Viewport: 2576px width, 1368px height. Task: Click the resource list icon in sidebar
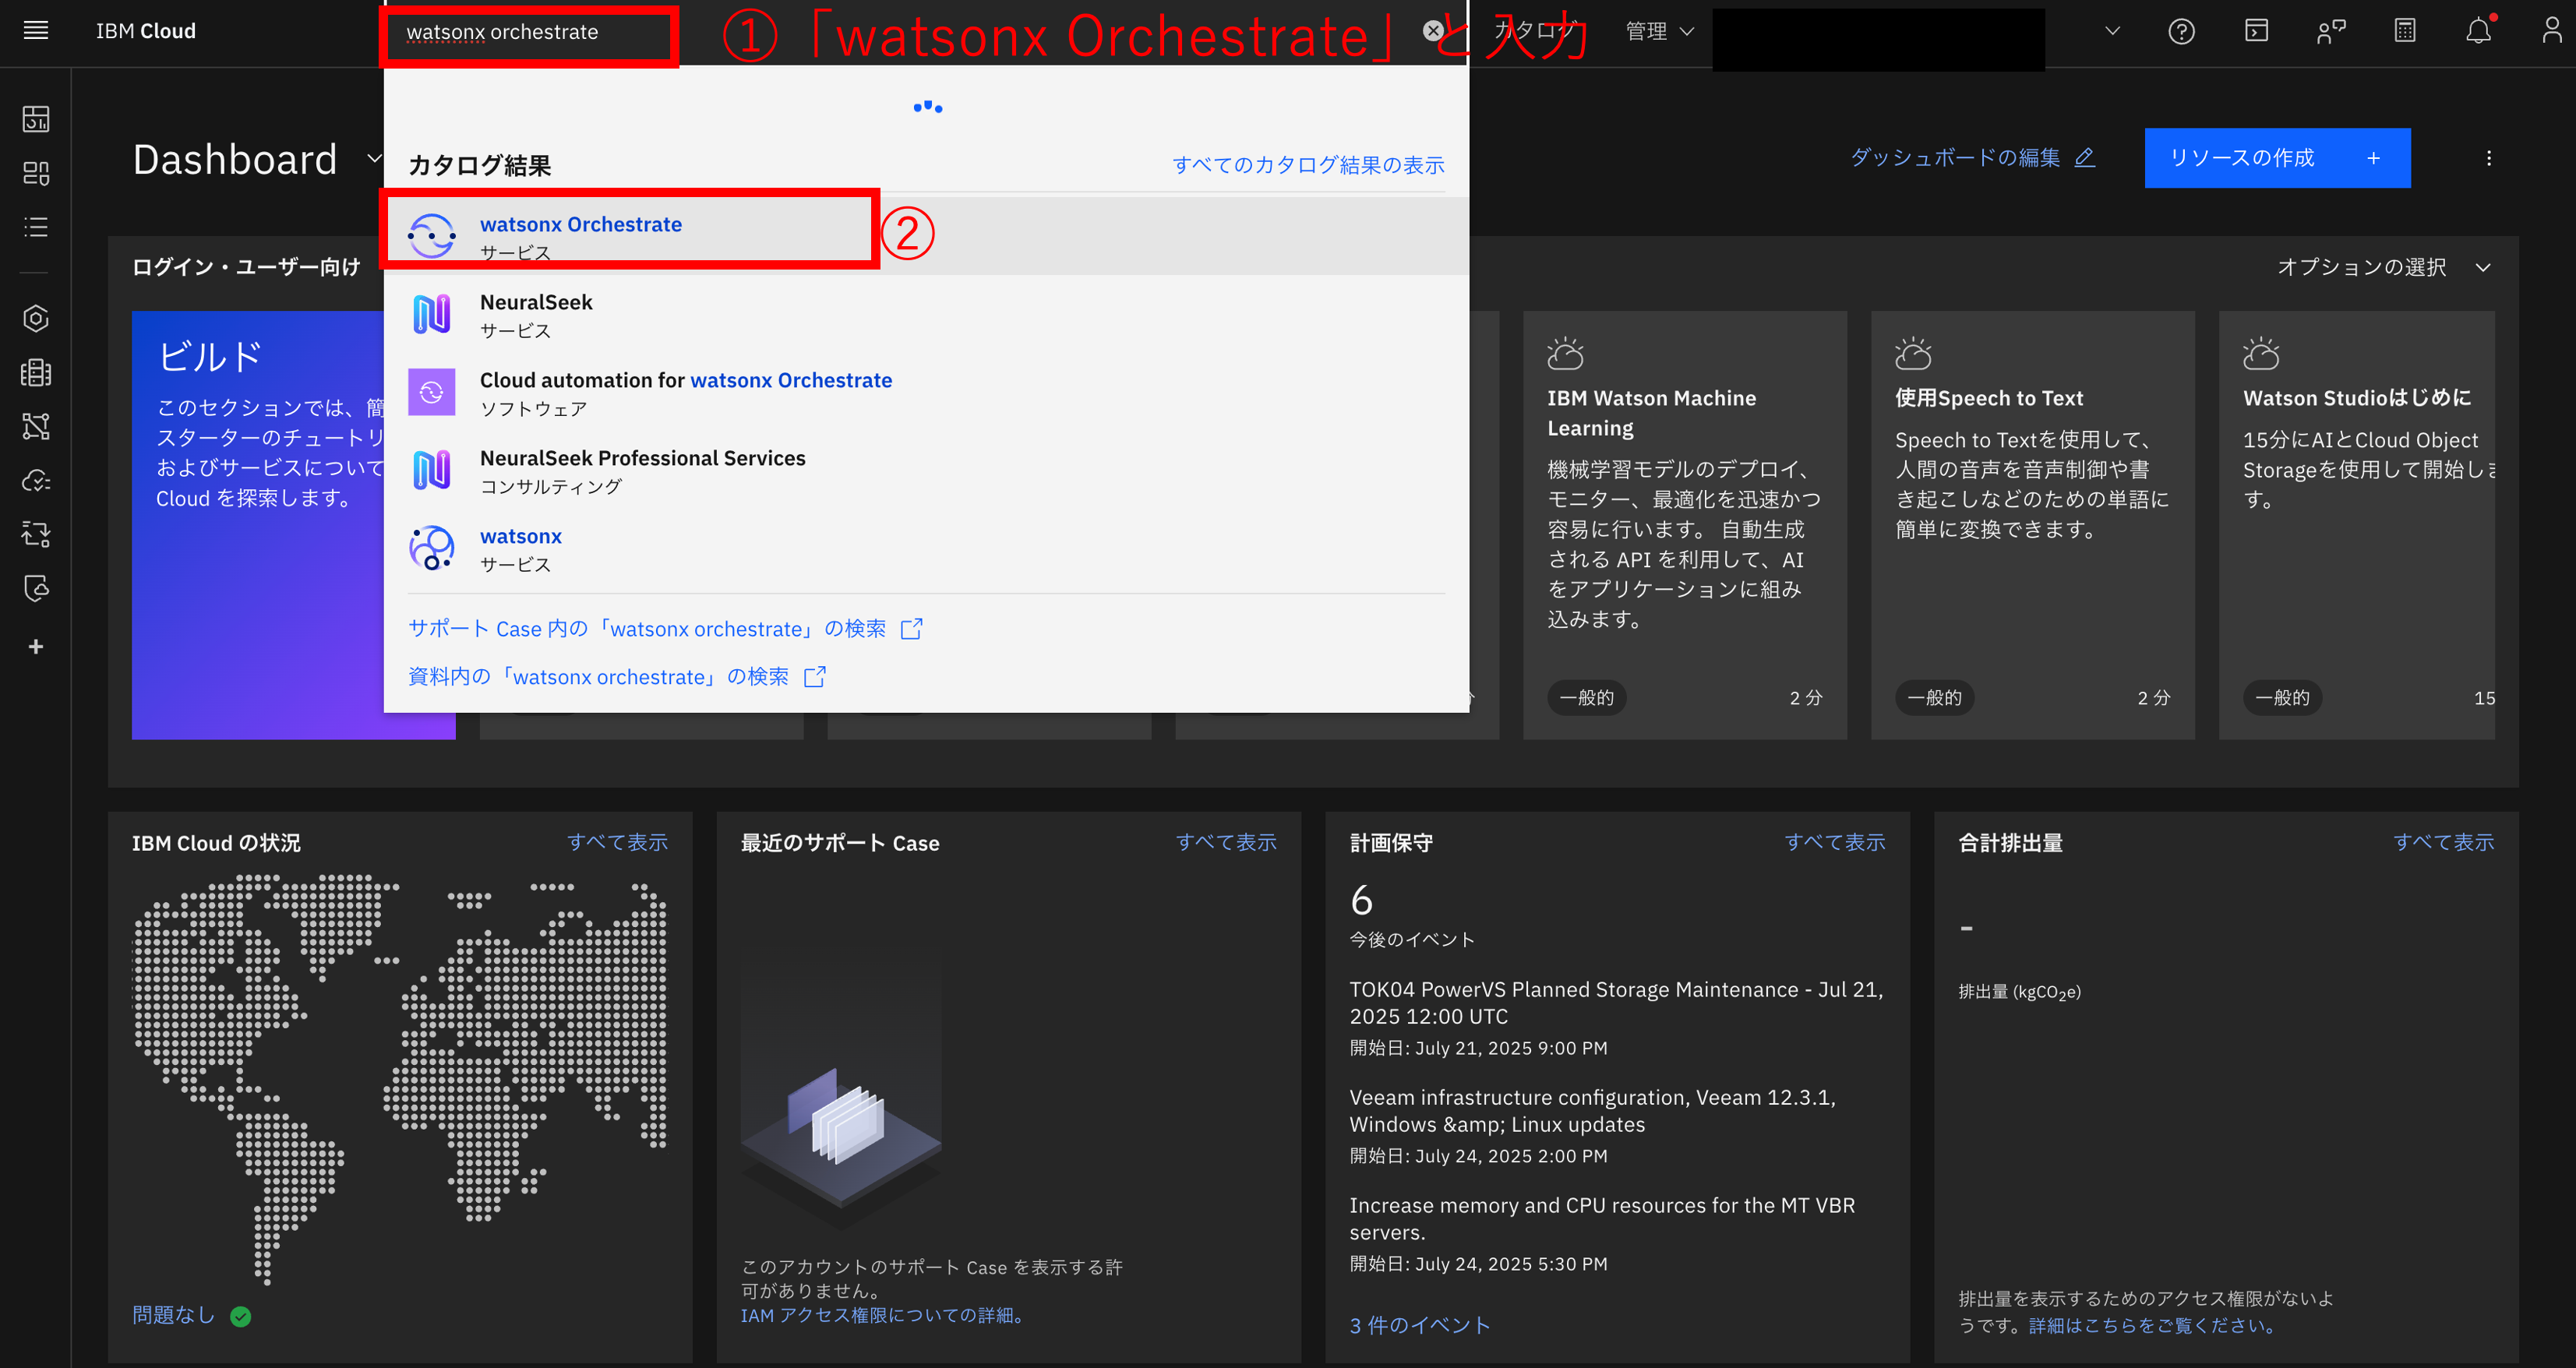[36, 227]
